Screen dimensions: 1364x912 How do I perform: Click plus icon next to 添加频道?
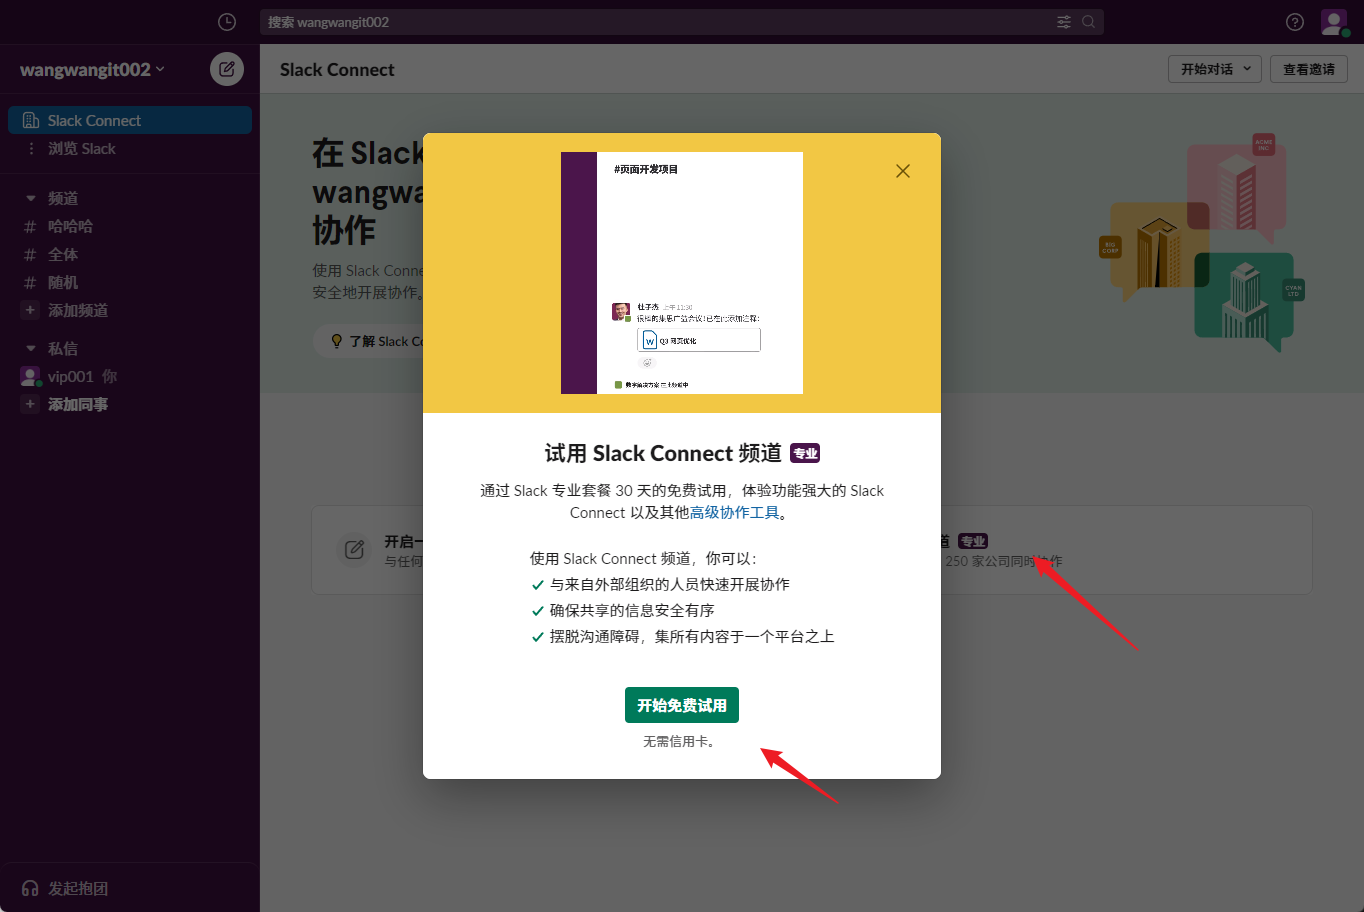point(30,310)
